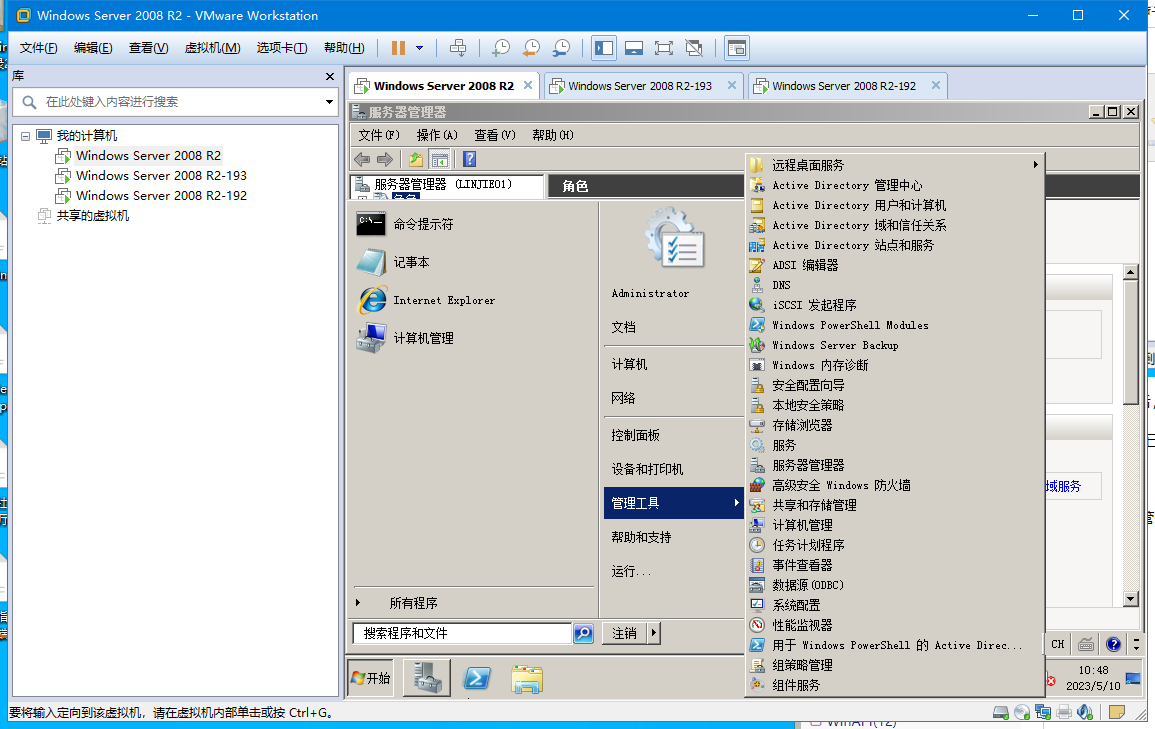
Task: Click the start menu search magnifier button
Action: [583, 633]
